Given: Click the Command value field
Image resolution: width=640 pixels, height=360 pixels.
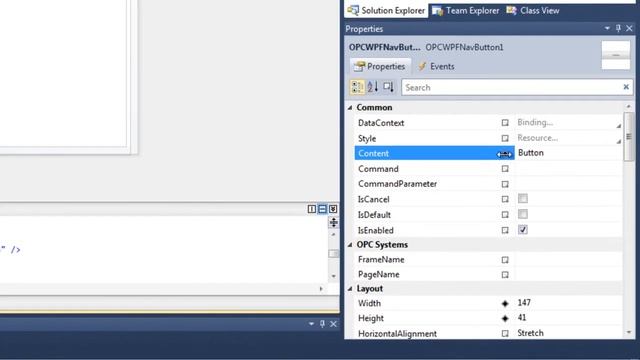Looking at the screenshot, I should pyautogui.click(x=569, y=169).
